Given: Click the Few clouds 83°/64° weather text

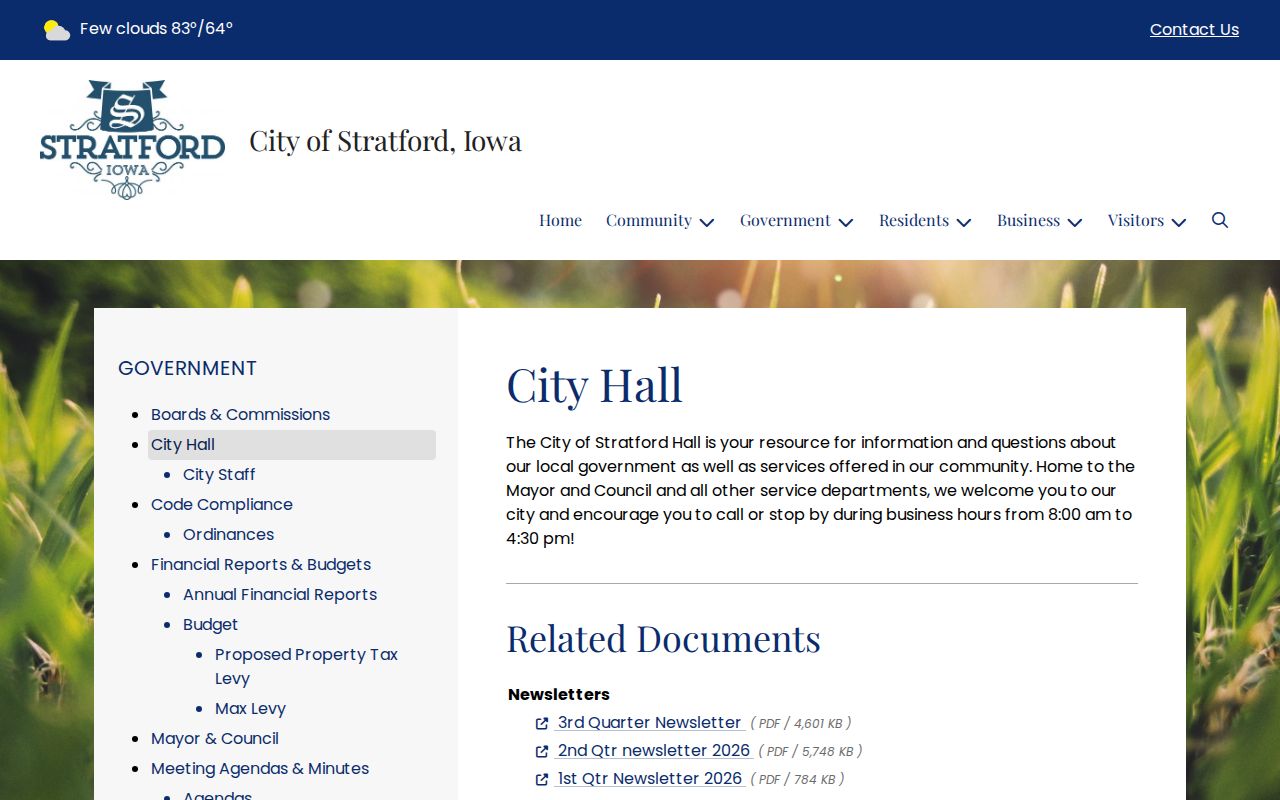Looking at the screenshot, I should pyautogui.click(x=156, y=29).
